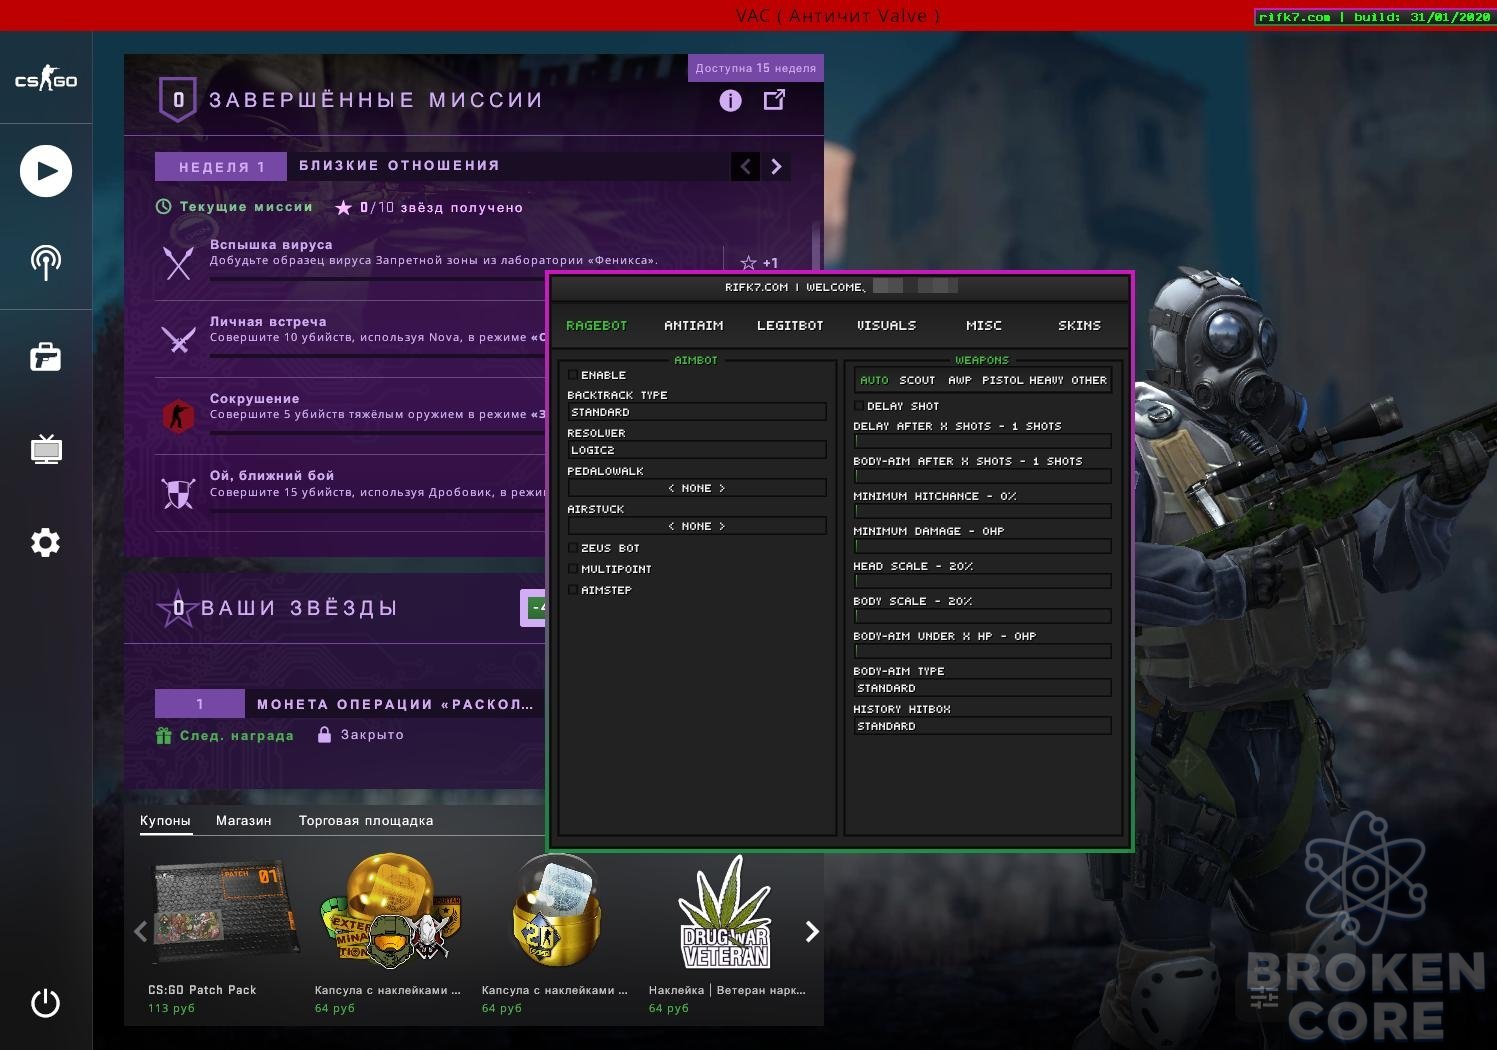Adjust the HEAD SCALE slider

click(x=982, y=581)
